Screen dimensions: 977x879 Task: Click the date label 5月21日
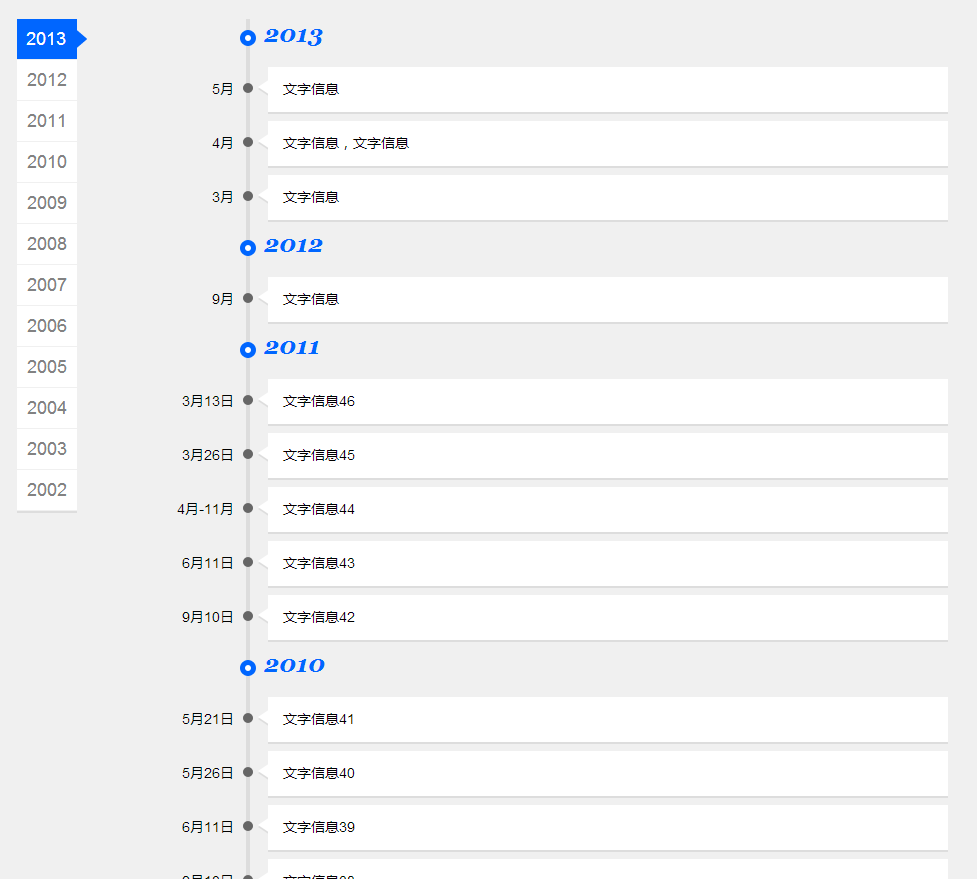pyautogui.click(x=207, y=720)
